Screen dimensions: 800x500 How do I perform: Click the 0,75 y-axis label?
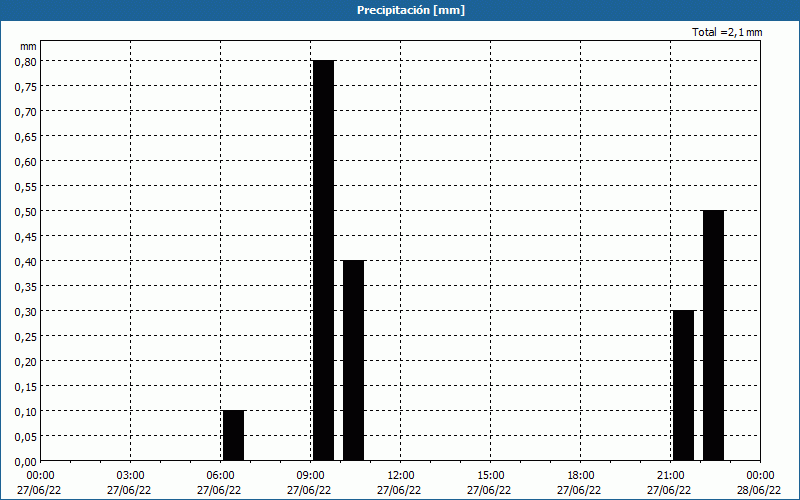pos(26,86)
